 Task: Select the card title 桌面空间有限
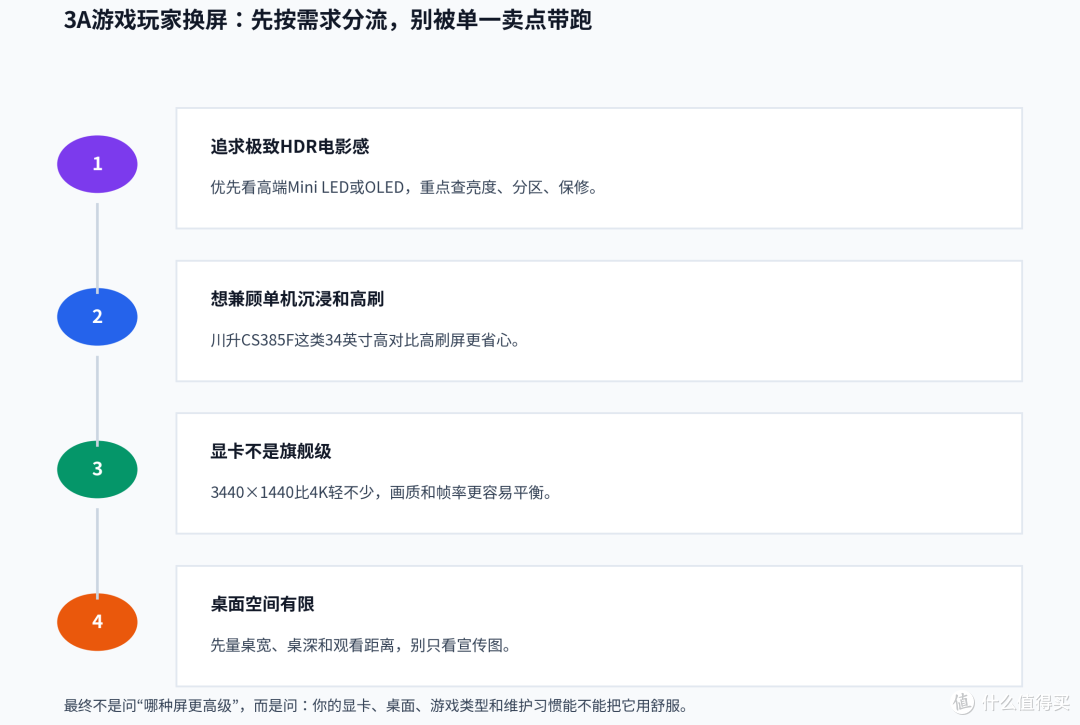[x=262, y=605]
